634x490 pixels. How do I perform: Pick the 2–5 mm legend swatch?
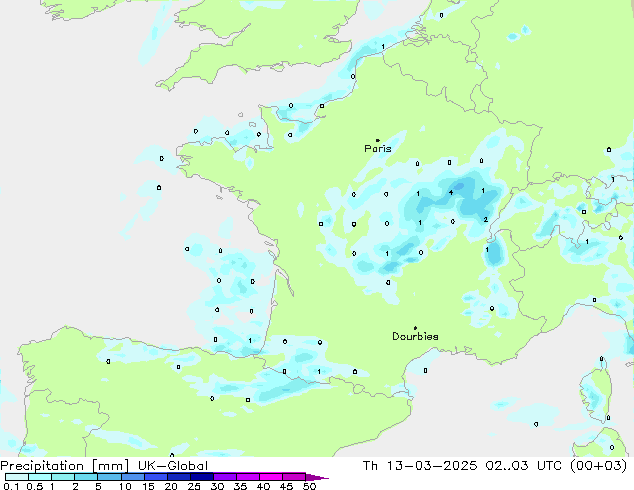click(86, 477)
